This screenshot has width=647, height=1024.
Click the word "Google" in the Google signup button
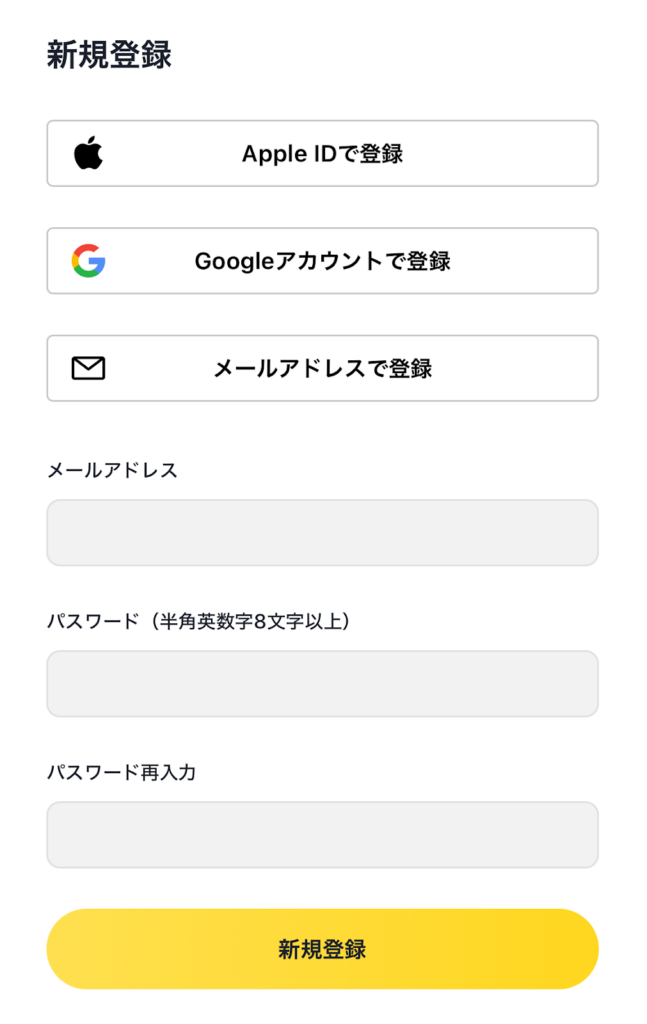point(227,261)
